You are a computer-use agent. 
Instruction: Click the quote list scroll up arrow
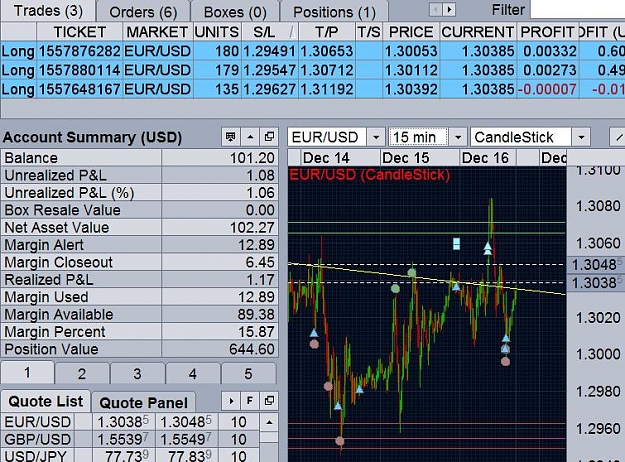[x=269, y=422]
